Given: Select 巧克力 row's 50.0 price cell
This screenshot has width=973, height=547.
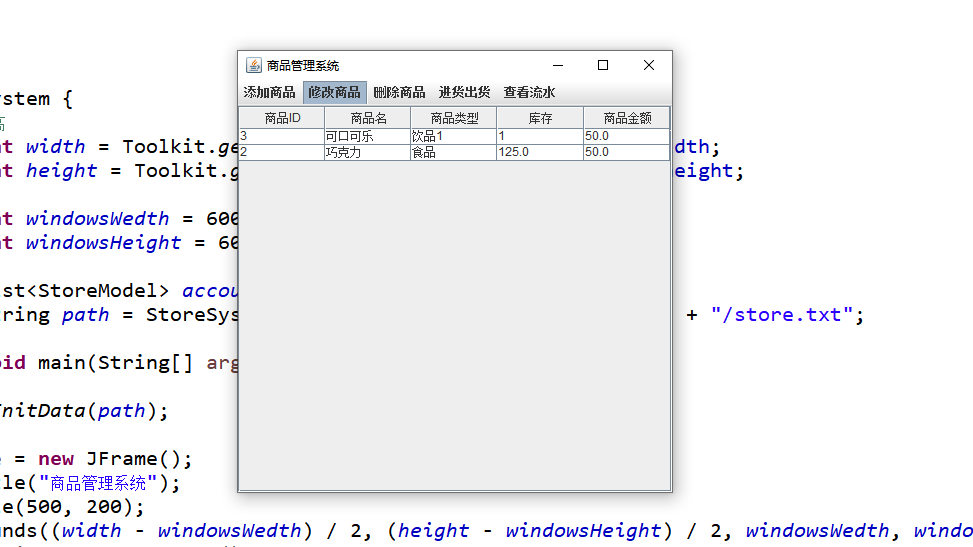Looking at the screenshot, I should 626,152.
